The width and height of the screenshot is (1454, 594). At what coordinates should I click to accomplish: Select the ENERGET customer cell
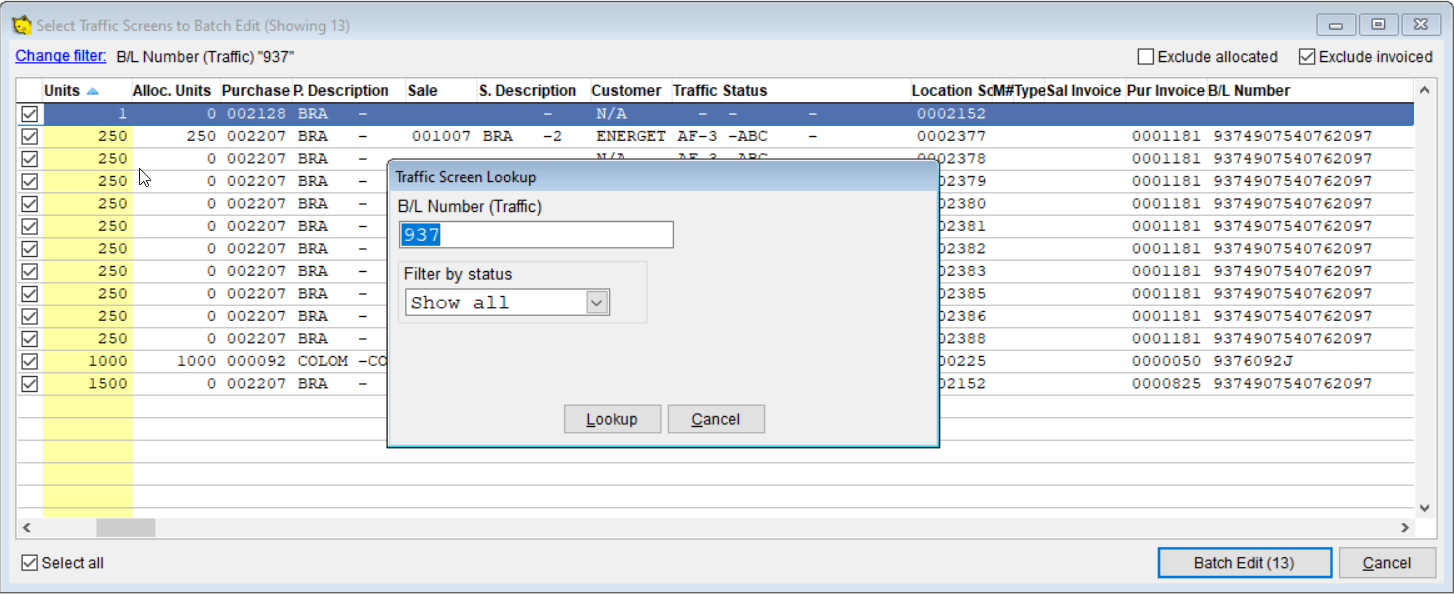tap(631, 136)
